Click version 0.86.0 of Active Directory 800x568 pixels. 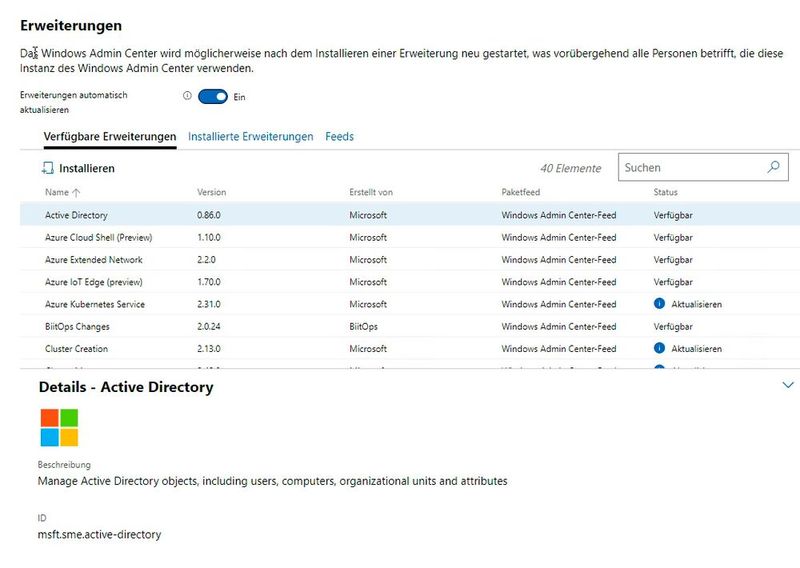(209, 215)
